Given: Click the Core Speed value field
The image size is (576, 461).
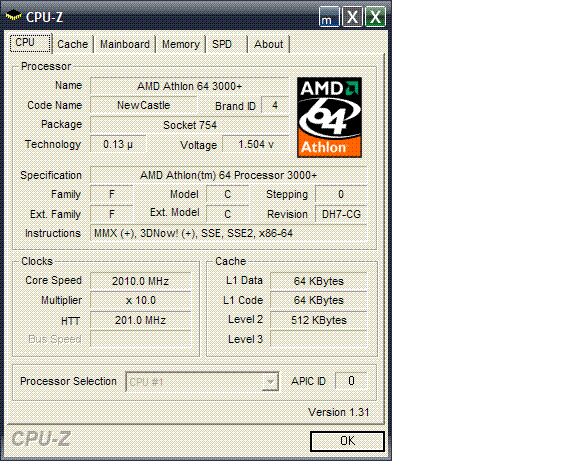Looking at the screenshot, I should 141,281.
